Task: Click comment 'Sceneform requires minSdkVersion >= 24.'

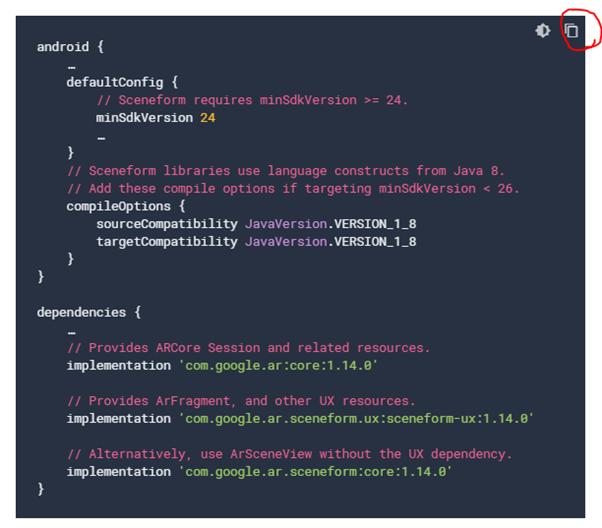Action: click(252, 100)
